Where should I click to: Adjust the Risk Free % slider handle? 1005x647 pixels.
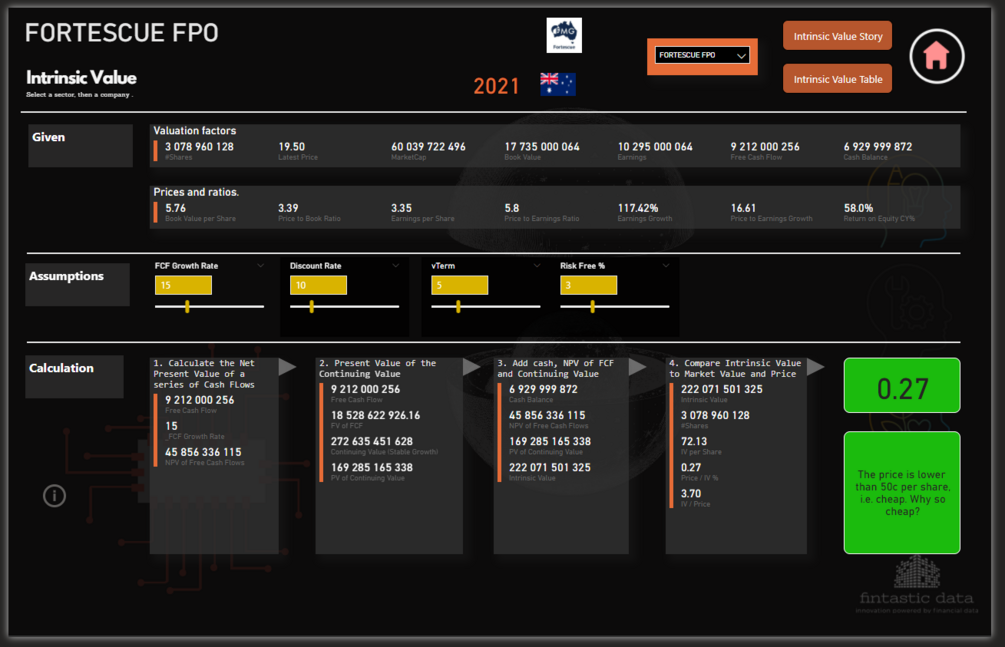point(592,307)
